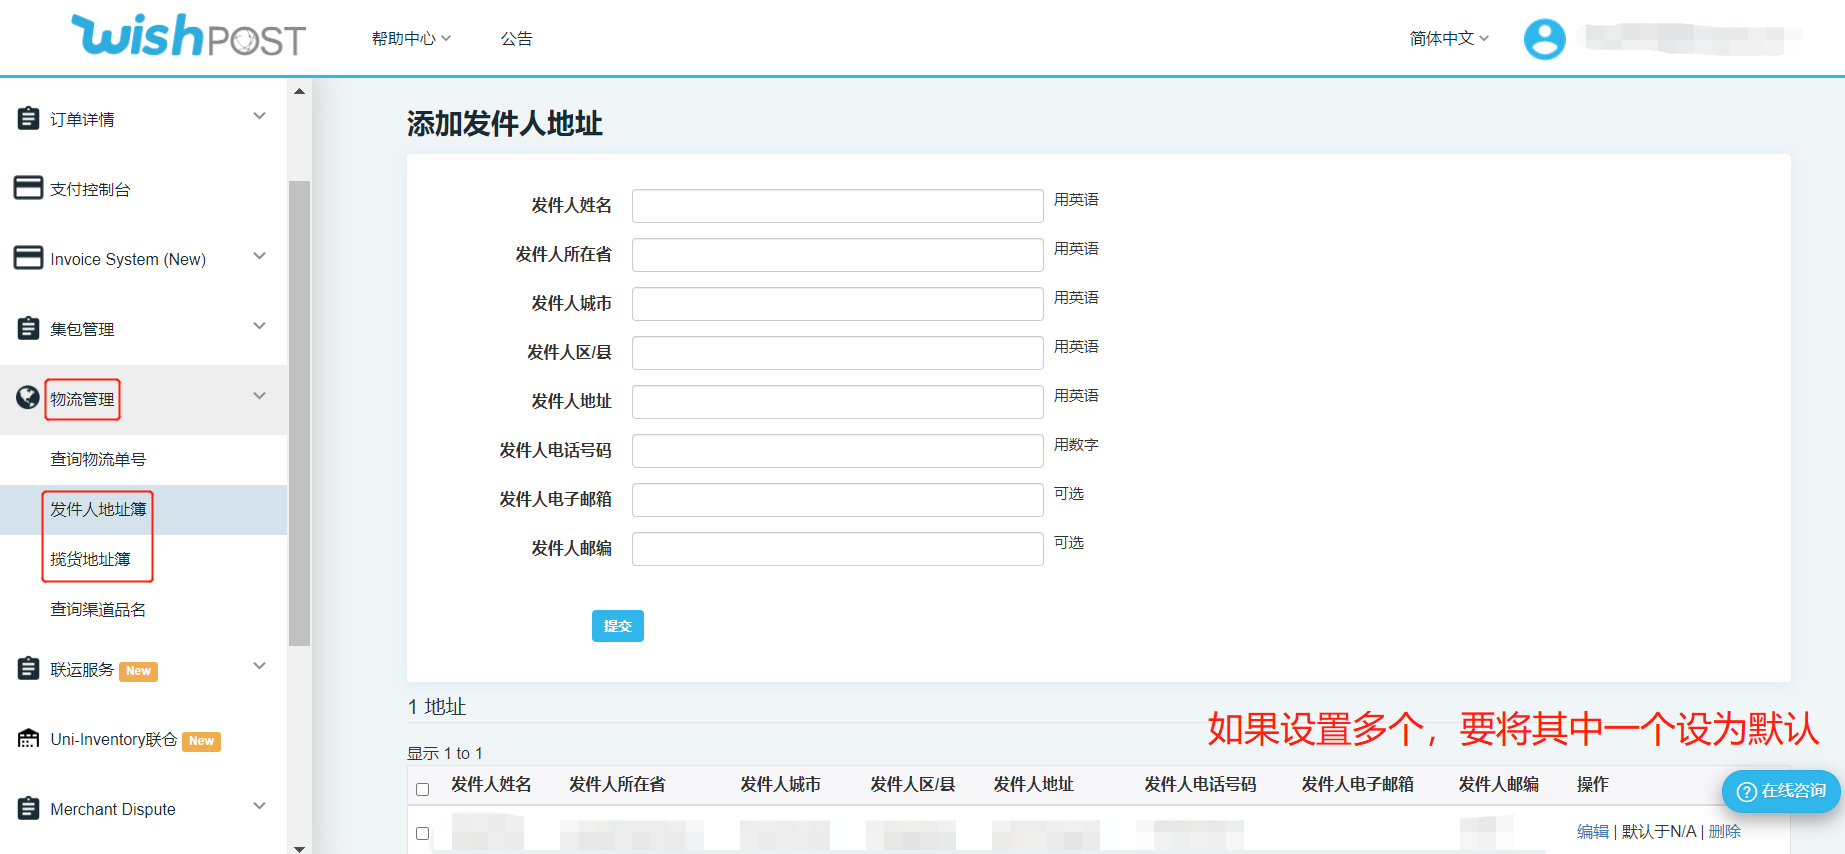Click the 发件人区/县 column header
The height and width of the screenshot is (854, 1845).
912,784
